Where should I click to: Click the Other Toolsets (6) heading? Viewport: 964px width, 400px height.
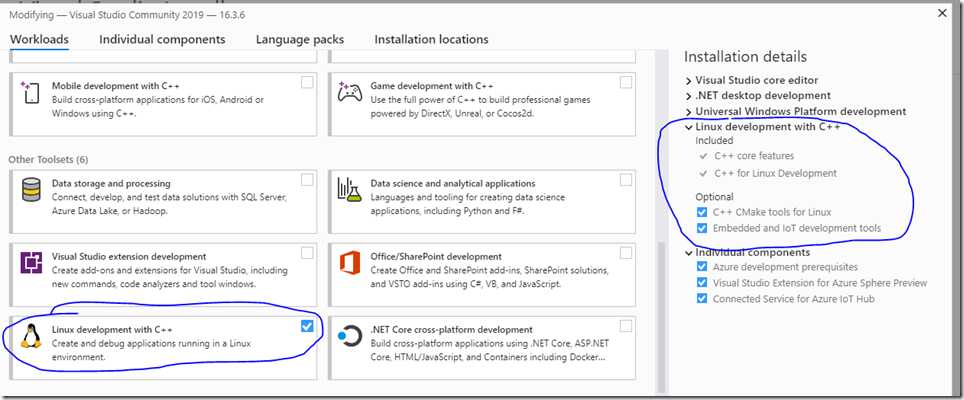click(49, 160)
